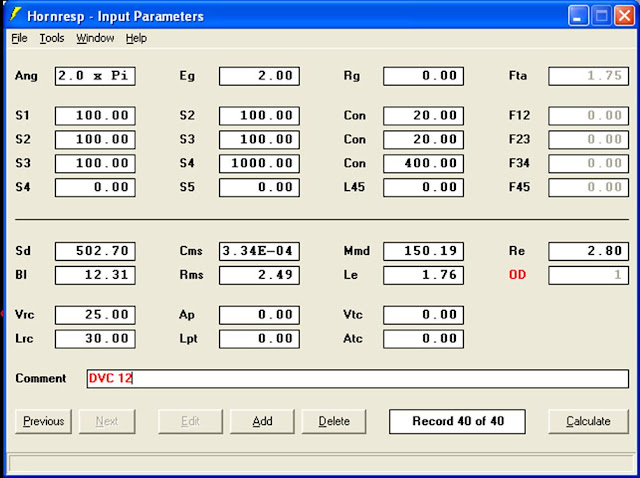Click the Hornresp lightning icon in title bar

pos(15,15)
